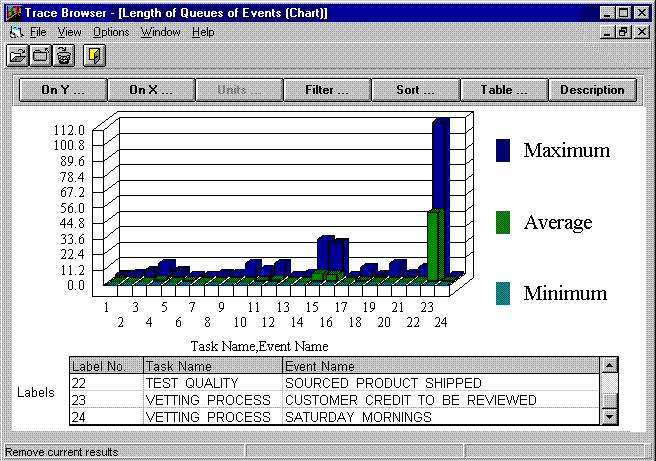Click the blue Maximum legend swatch
Viewport: 656px width, 461px height.
point(504,150)
